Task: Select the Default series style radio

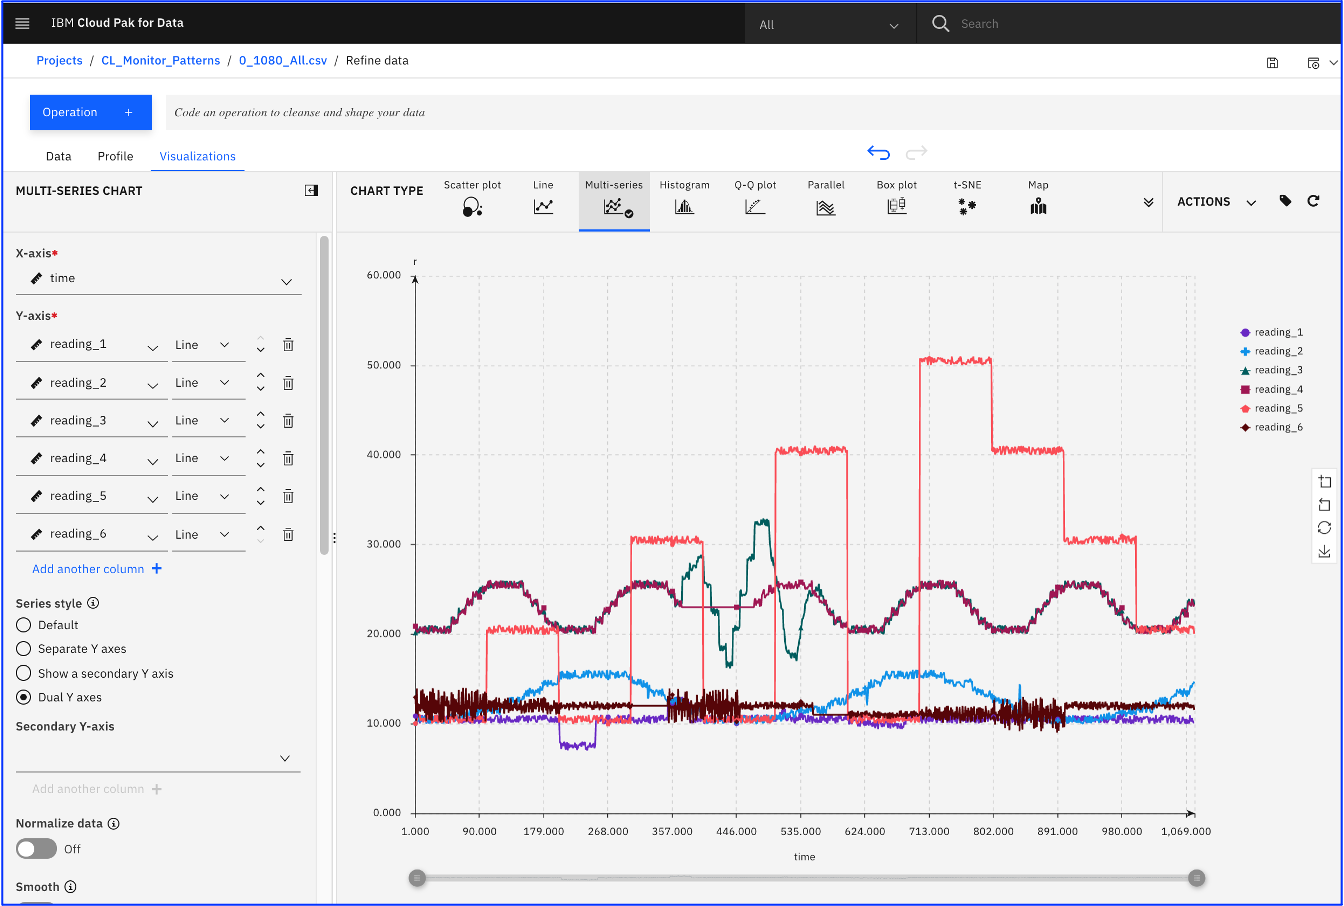Action: pyautogui.click(x=24, y=625)
